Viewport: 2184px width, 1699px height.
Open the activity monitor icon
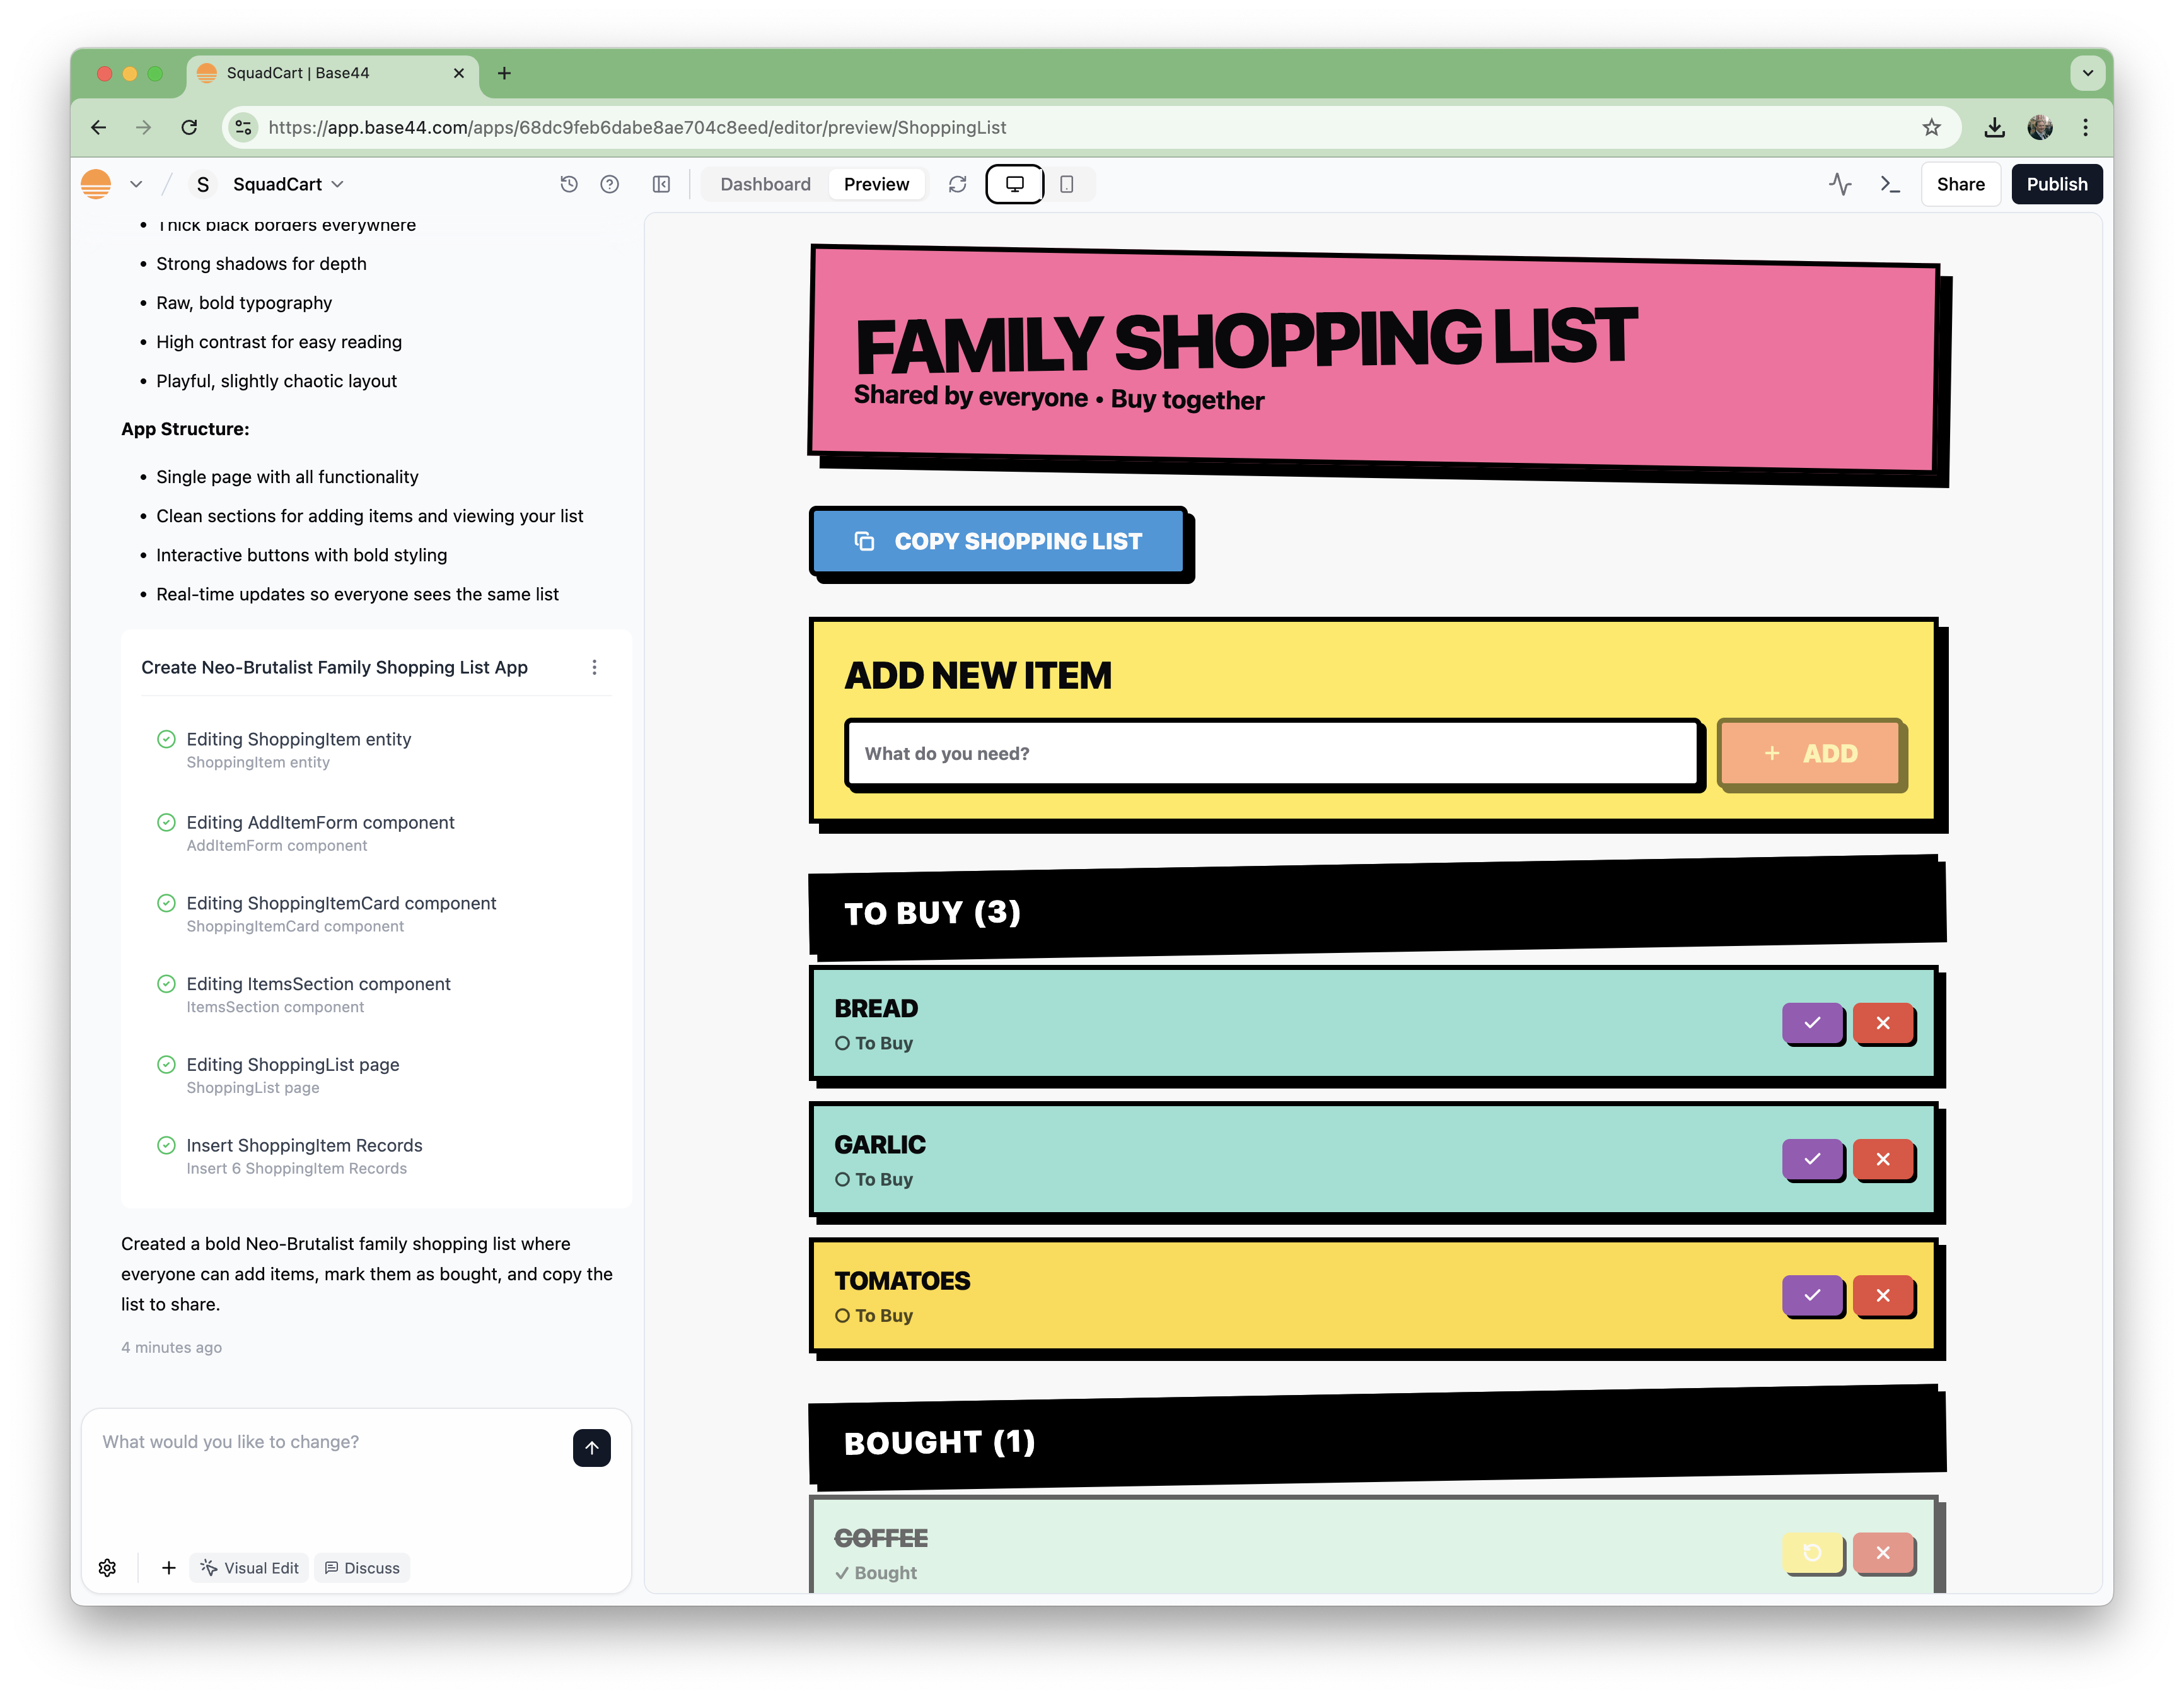1840,184
